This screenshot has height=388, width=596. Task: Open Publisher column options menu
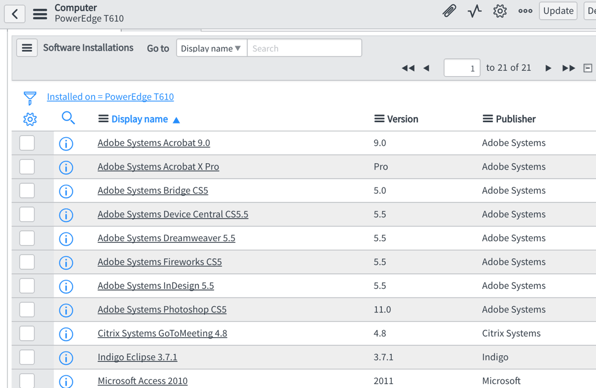488,119
